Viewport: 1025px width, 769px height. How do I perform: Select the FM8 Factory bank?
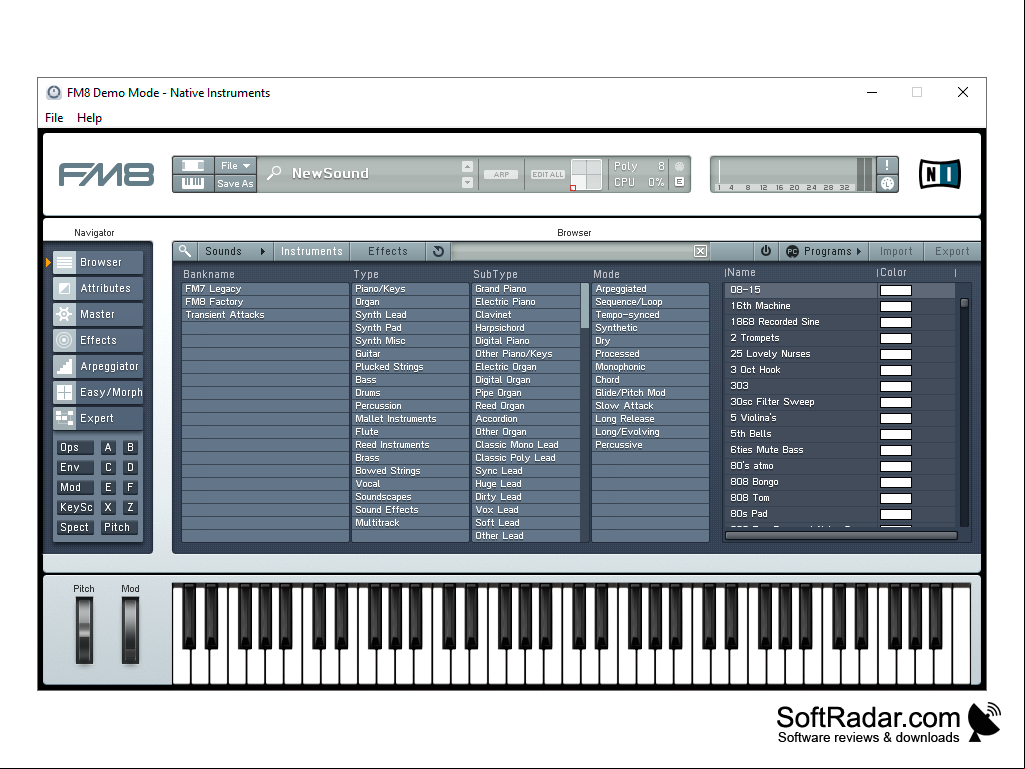point(265,302)
